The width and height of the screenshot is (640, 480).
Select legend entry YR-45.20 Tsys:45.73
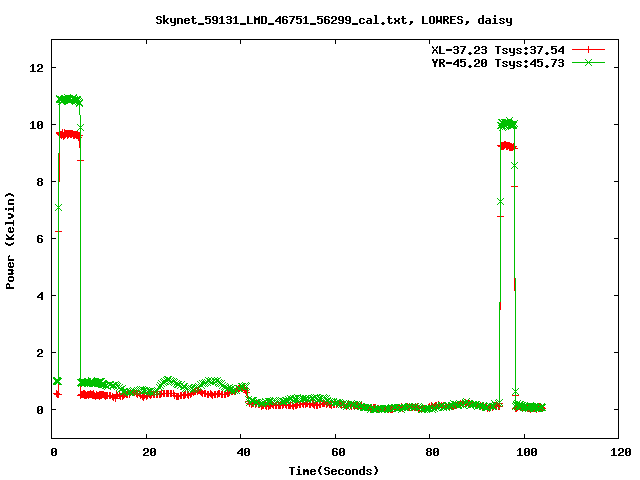[498, 63]
